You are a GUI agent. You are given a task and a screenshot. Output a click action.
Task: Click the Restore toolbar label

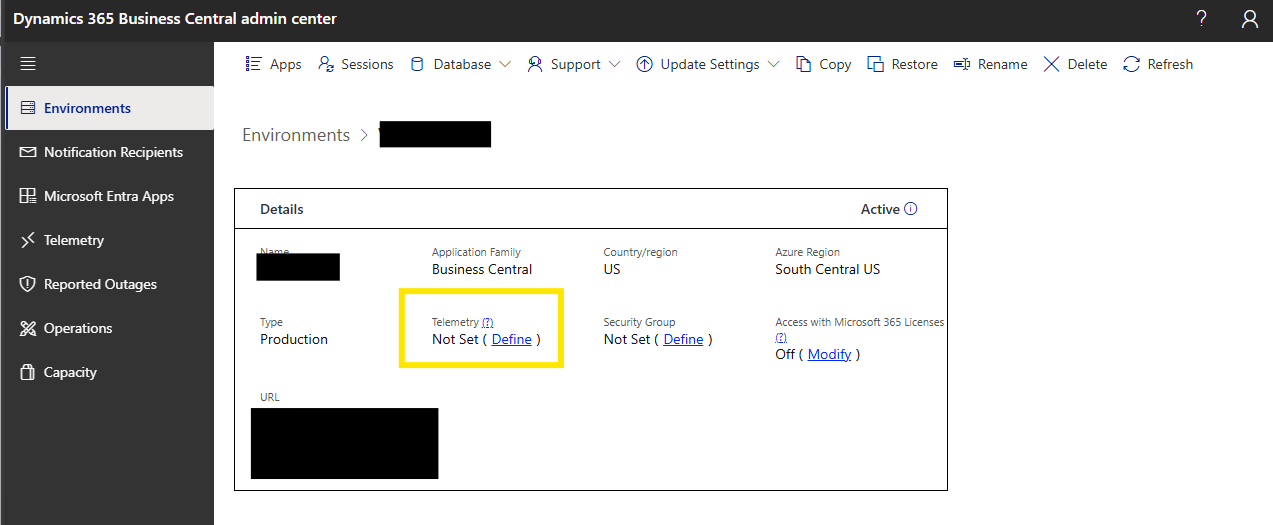tap(915, 64)
